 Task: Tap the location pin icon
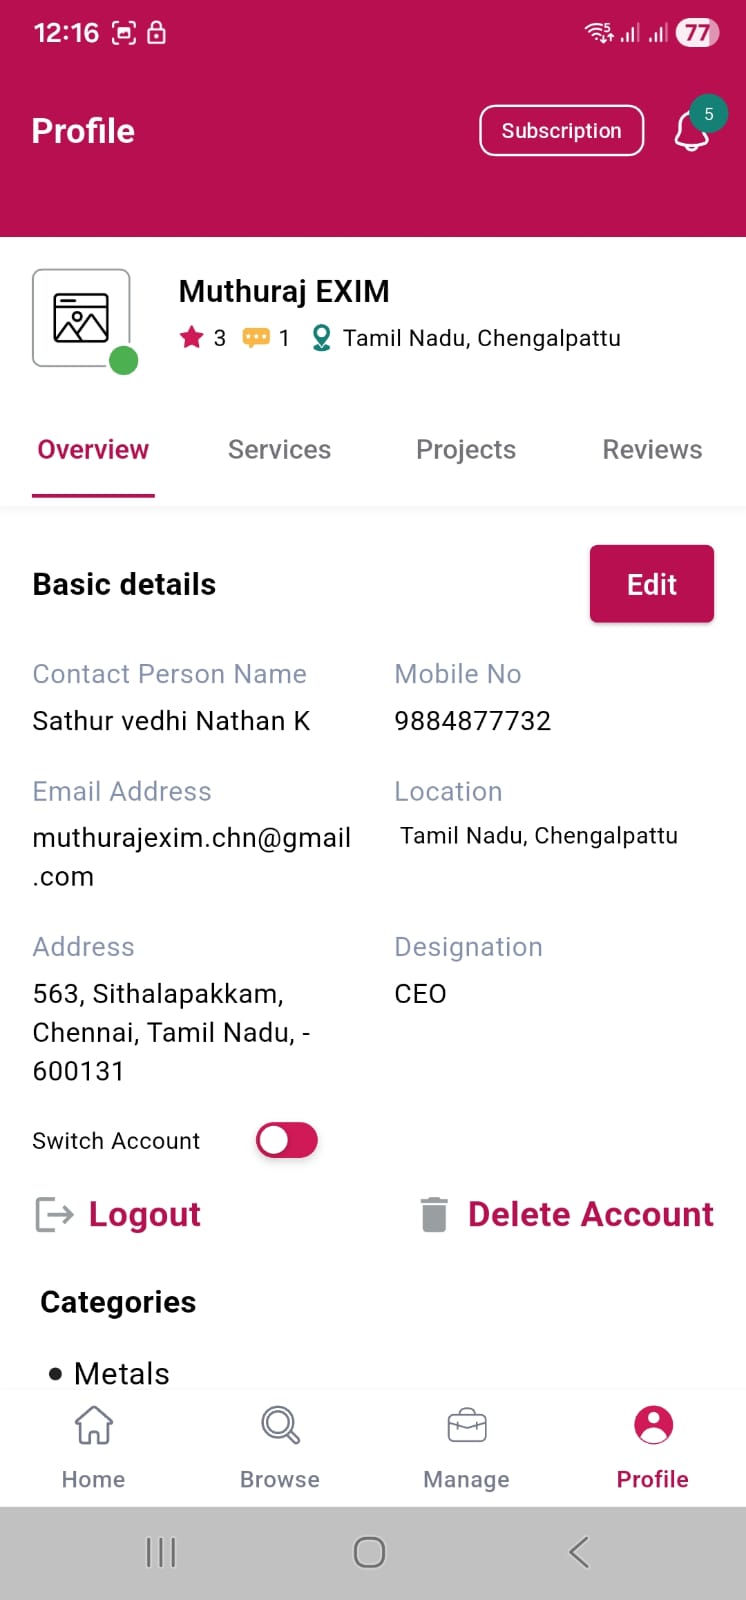(321, 338)
